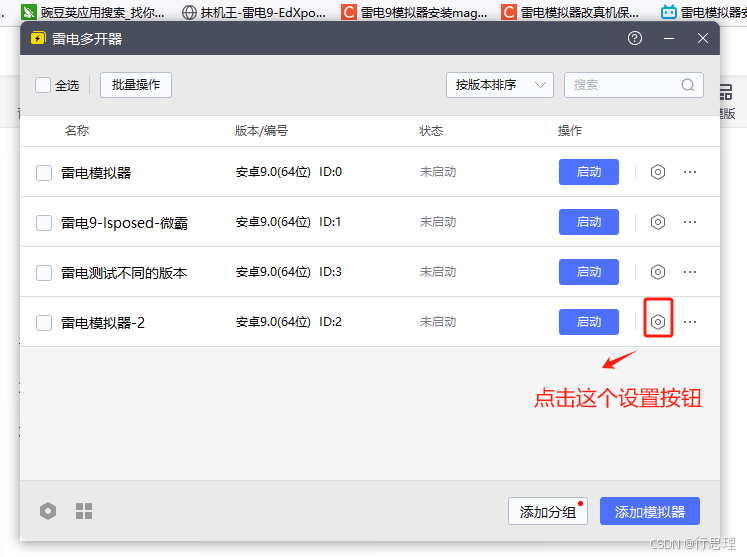Click the 雷电多开器 title bar logo
Screen dimensions: 747x557
pyautogui.click(x=38, y=38)
